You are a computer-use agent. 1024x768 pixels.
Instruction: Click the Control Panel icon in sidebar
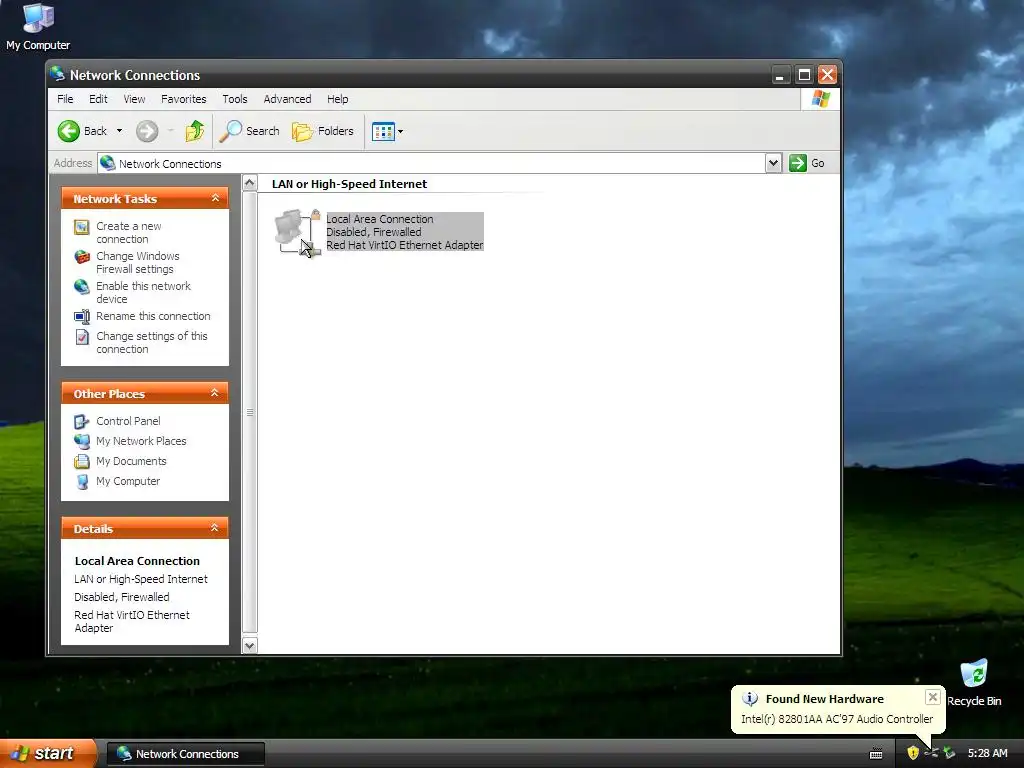(x=82, y=422)
